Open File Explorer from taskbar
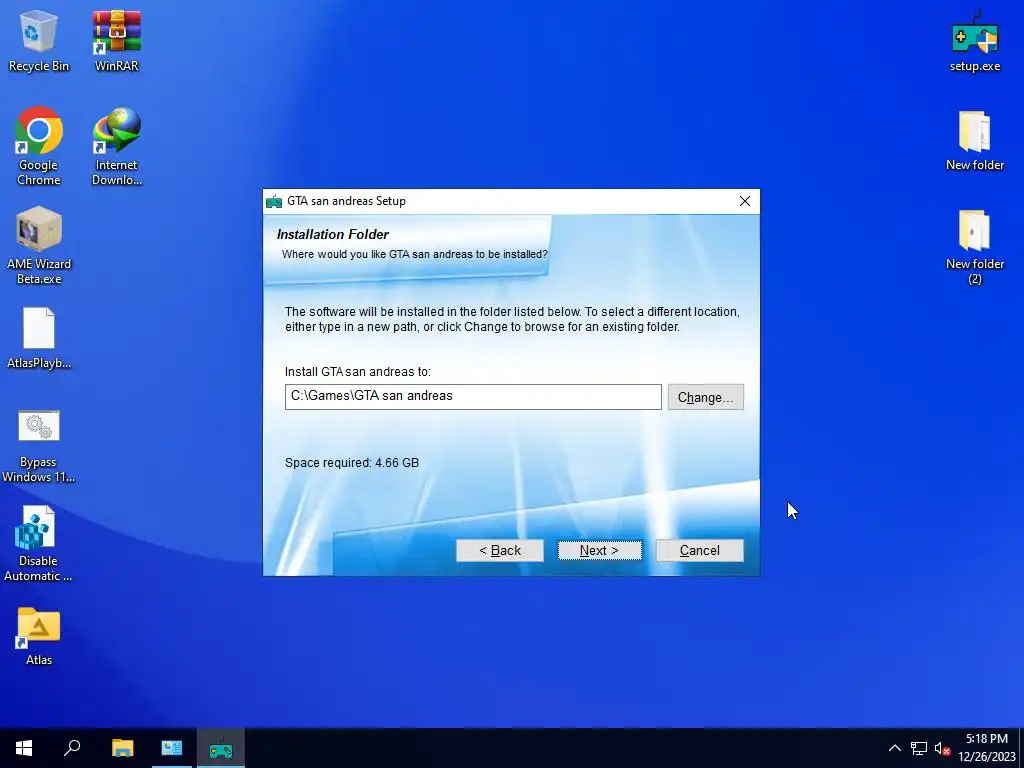 click(122, 748)
